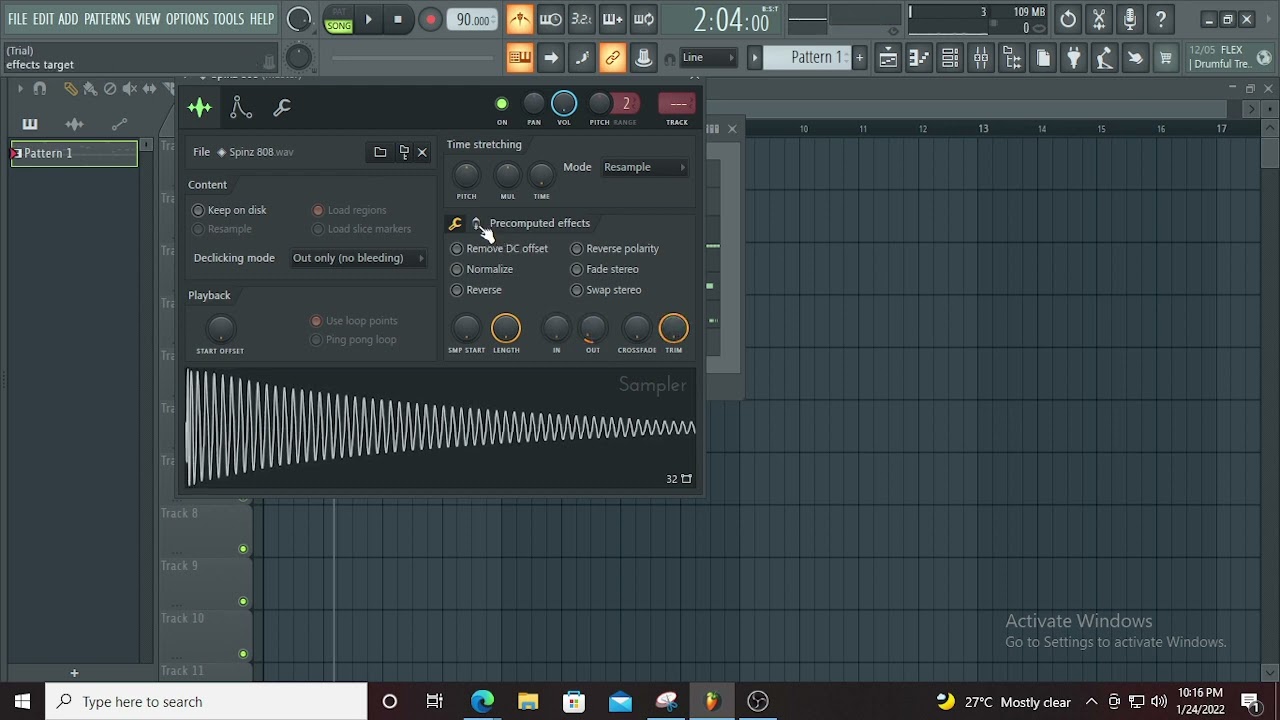This screenshot has height=720, width=1280.
Task: Click the close icon beside Spinz 808.wav
Action: pyautogui.click(x=422, y=152)
